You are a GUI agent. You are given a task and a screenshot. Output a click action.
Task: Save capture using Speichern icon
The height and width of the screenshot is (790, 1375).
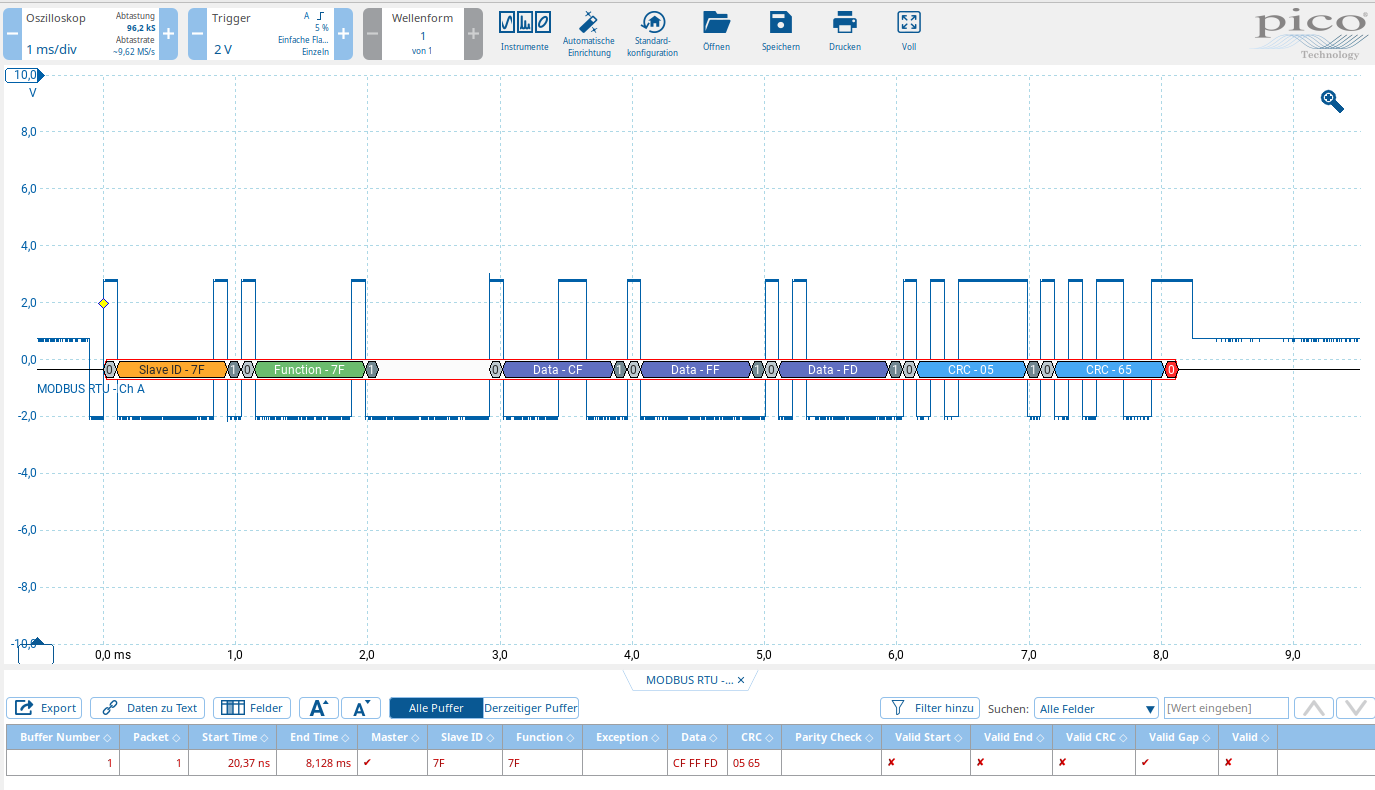pos(780,30)
